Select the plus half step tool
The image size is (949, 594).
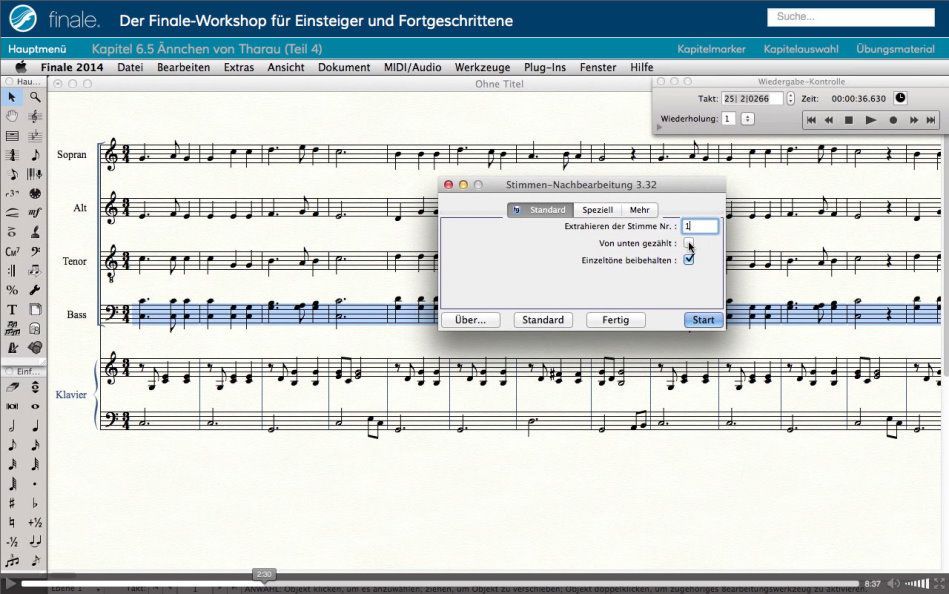(x=35, y=522)
